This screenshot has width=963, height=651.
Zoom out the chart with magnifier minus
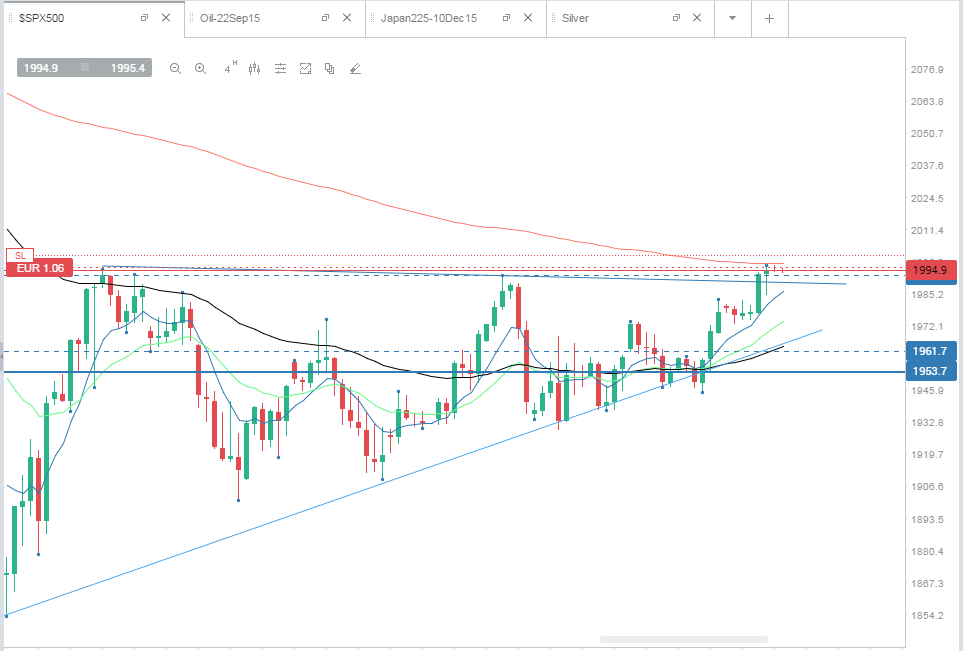175,69
